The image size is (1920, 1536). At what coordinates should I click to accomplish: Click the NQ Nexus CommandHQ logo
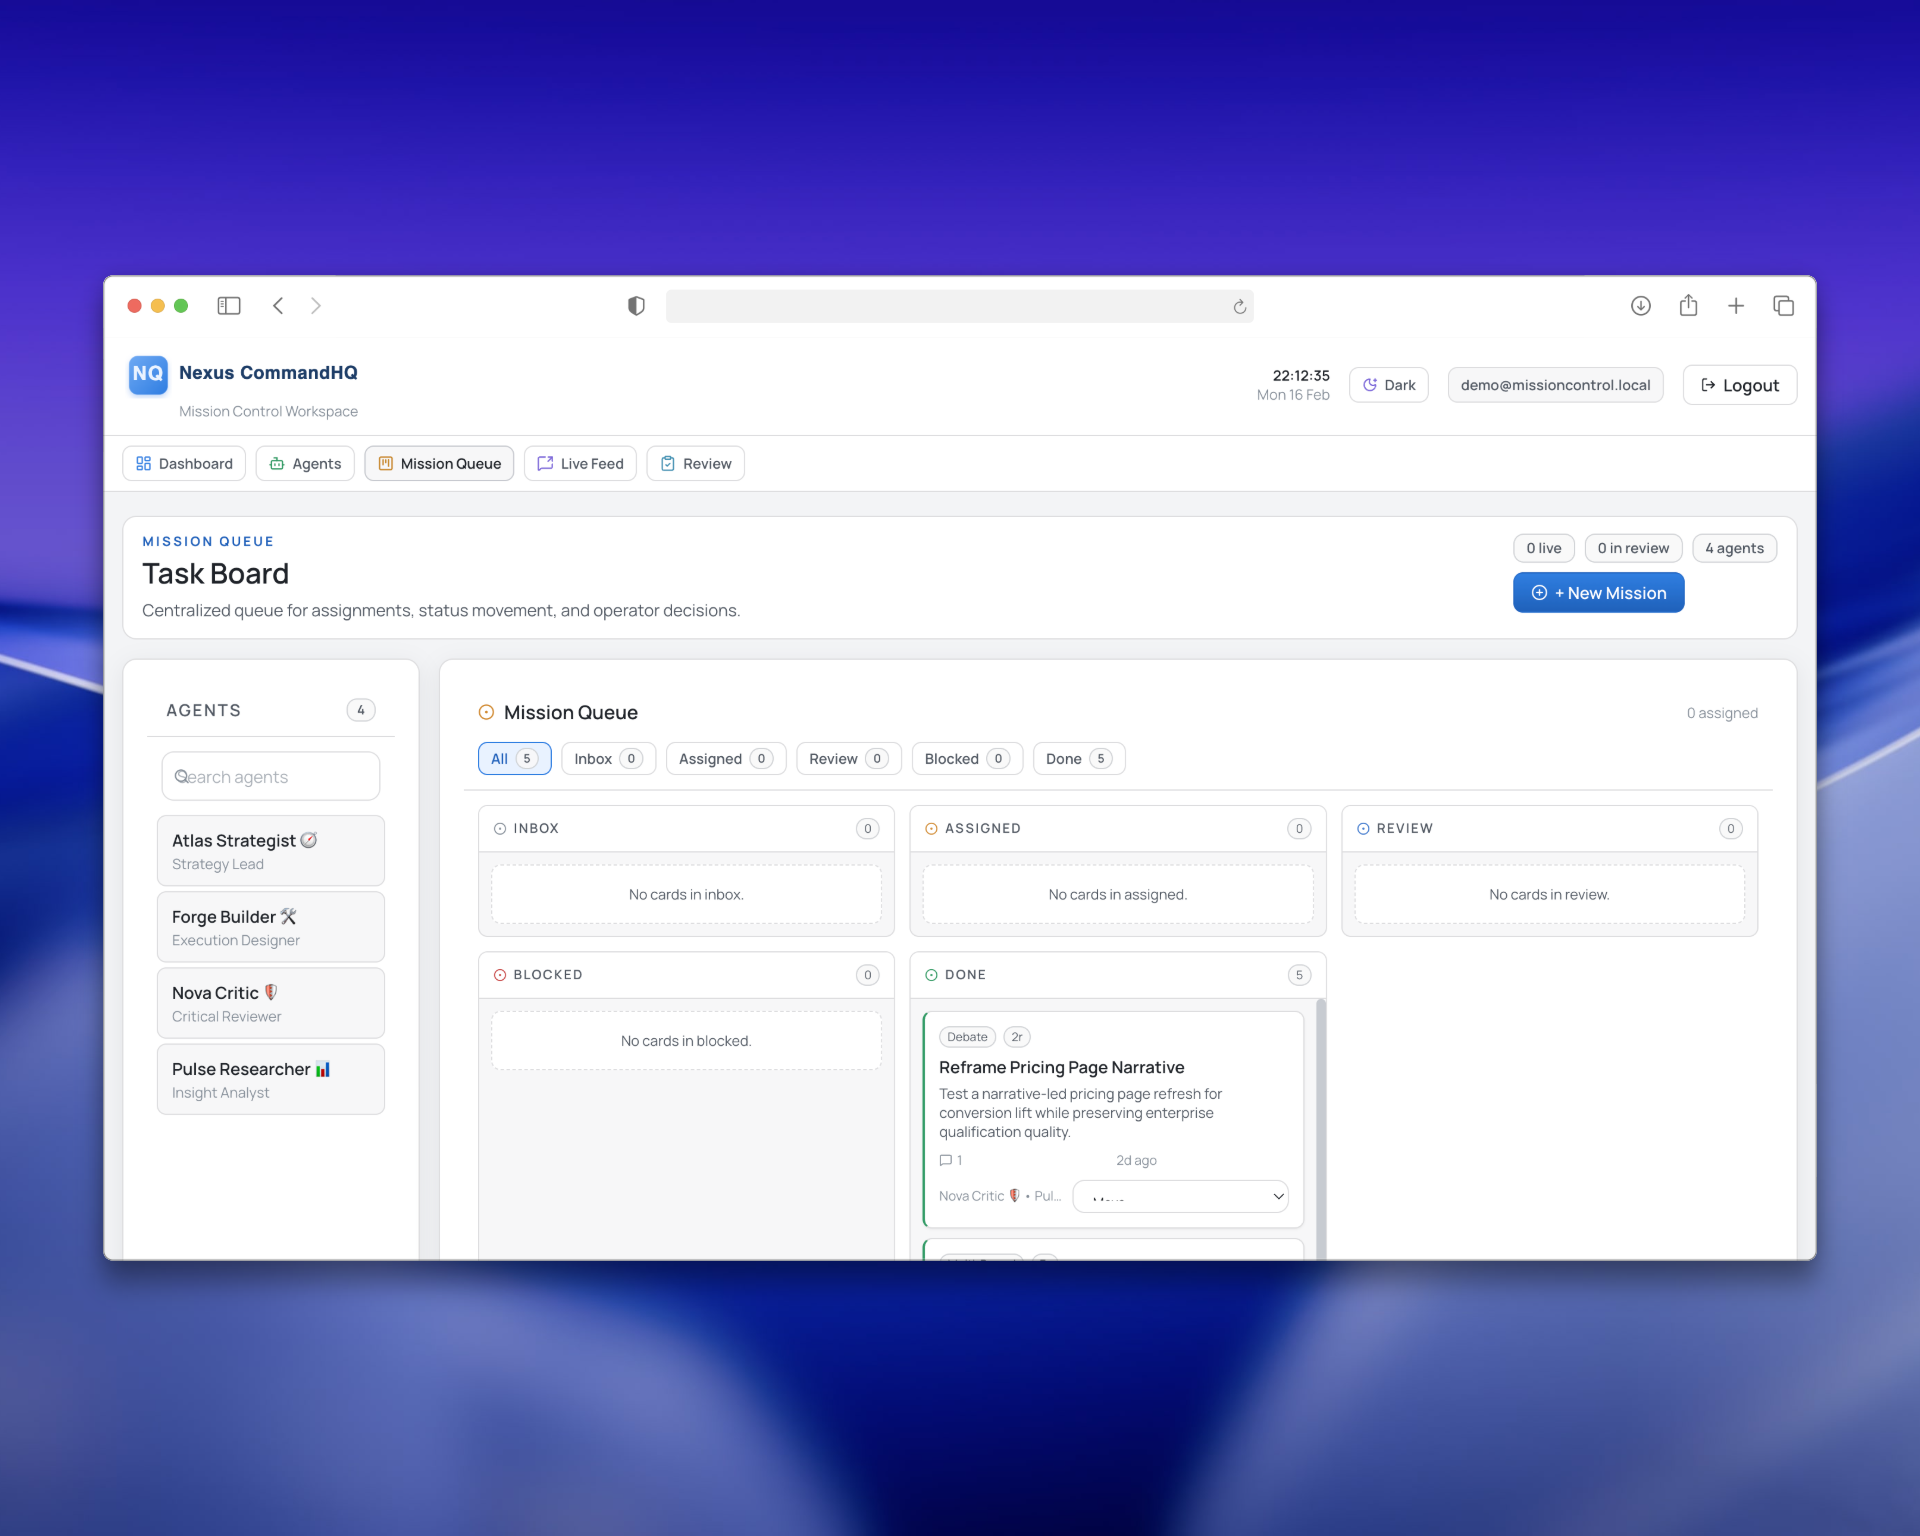[148, 374]
